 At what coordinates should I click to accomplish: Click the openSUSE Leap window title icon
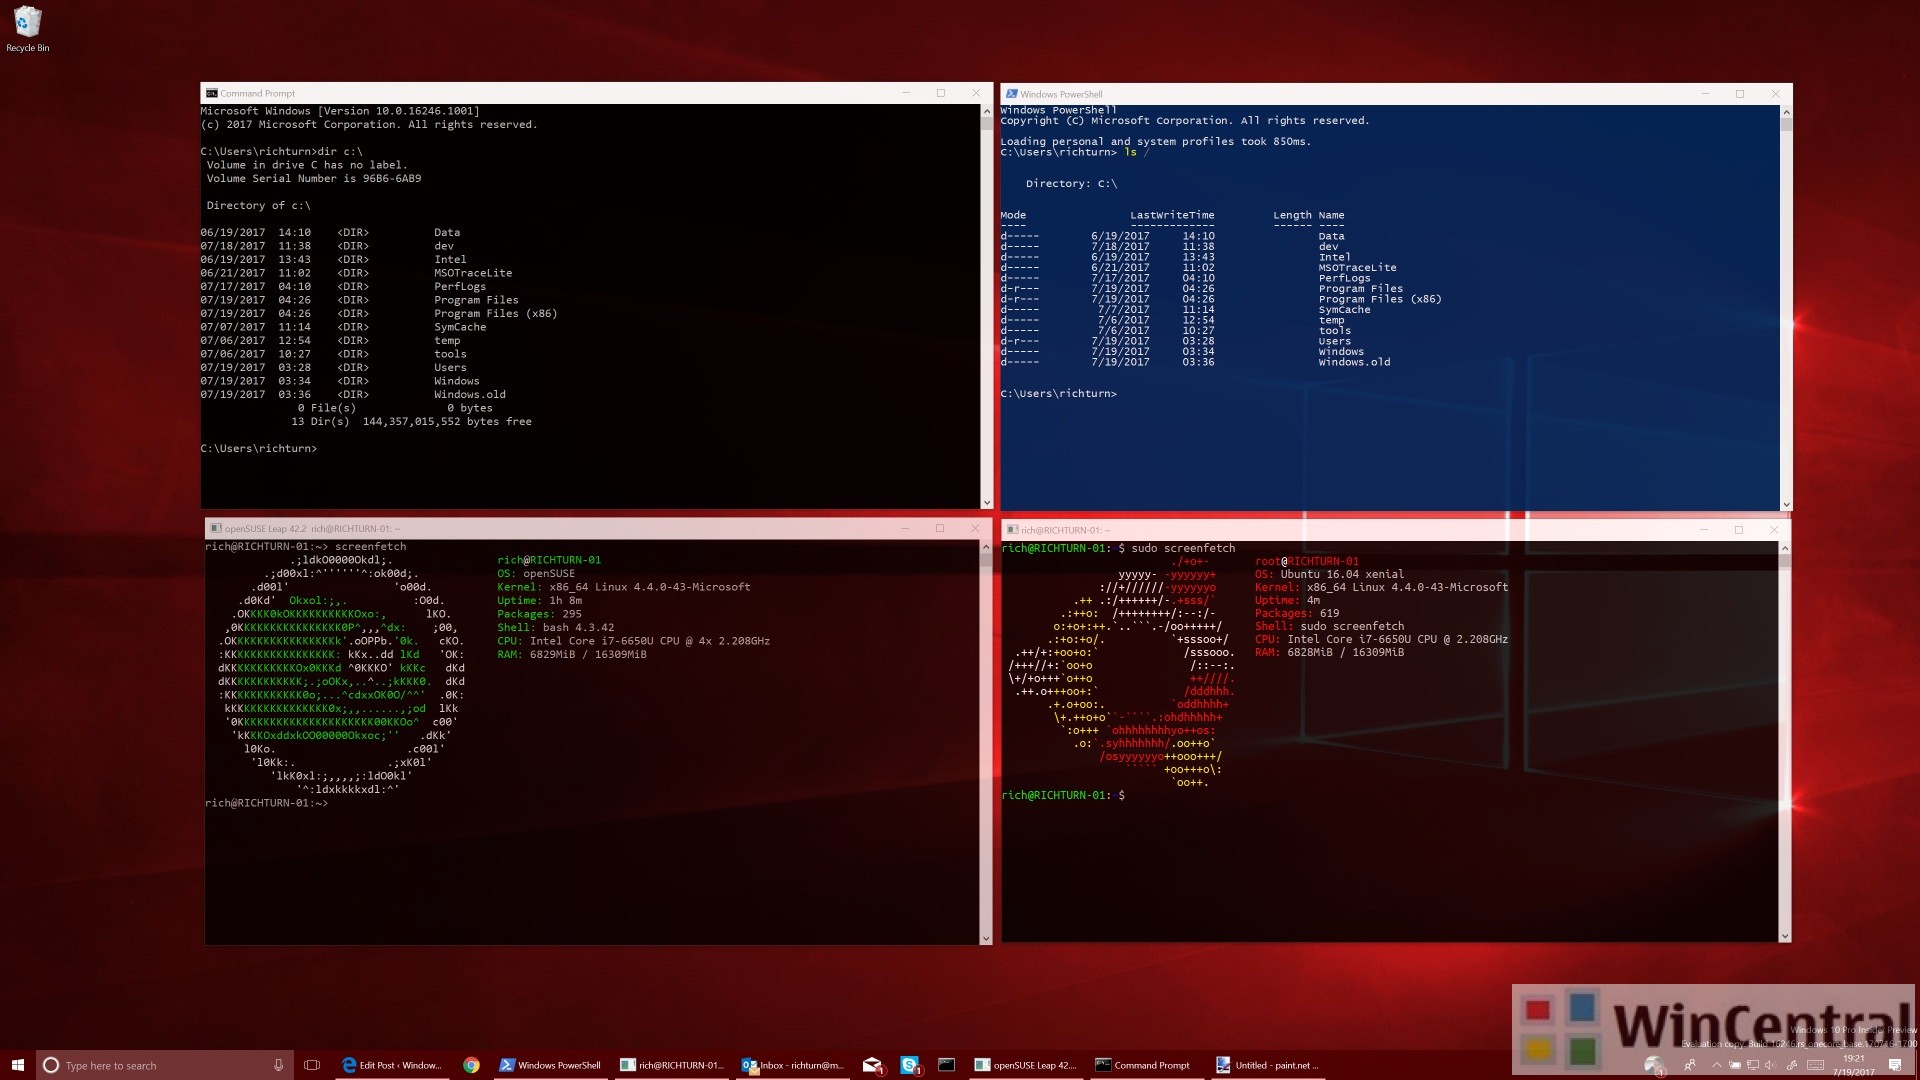click(214, 528)
